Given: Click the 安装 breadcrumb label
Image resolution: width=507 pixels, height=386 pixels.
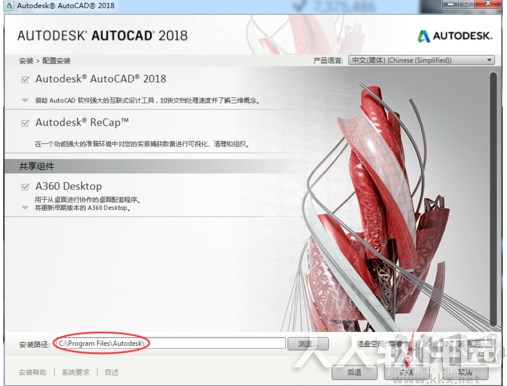Looking at the screenshot, I should tap(26, 61).
